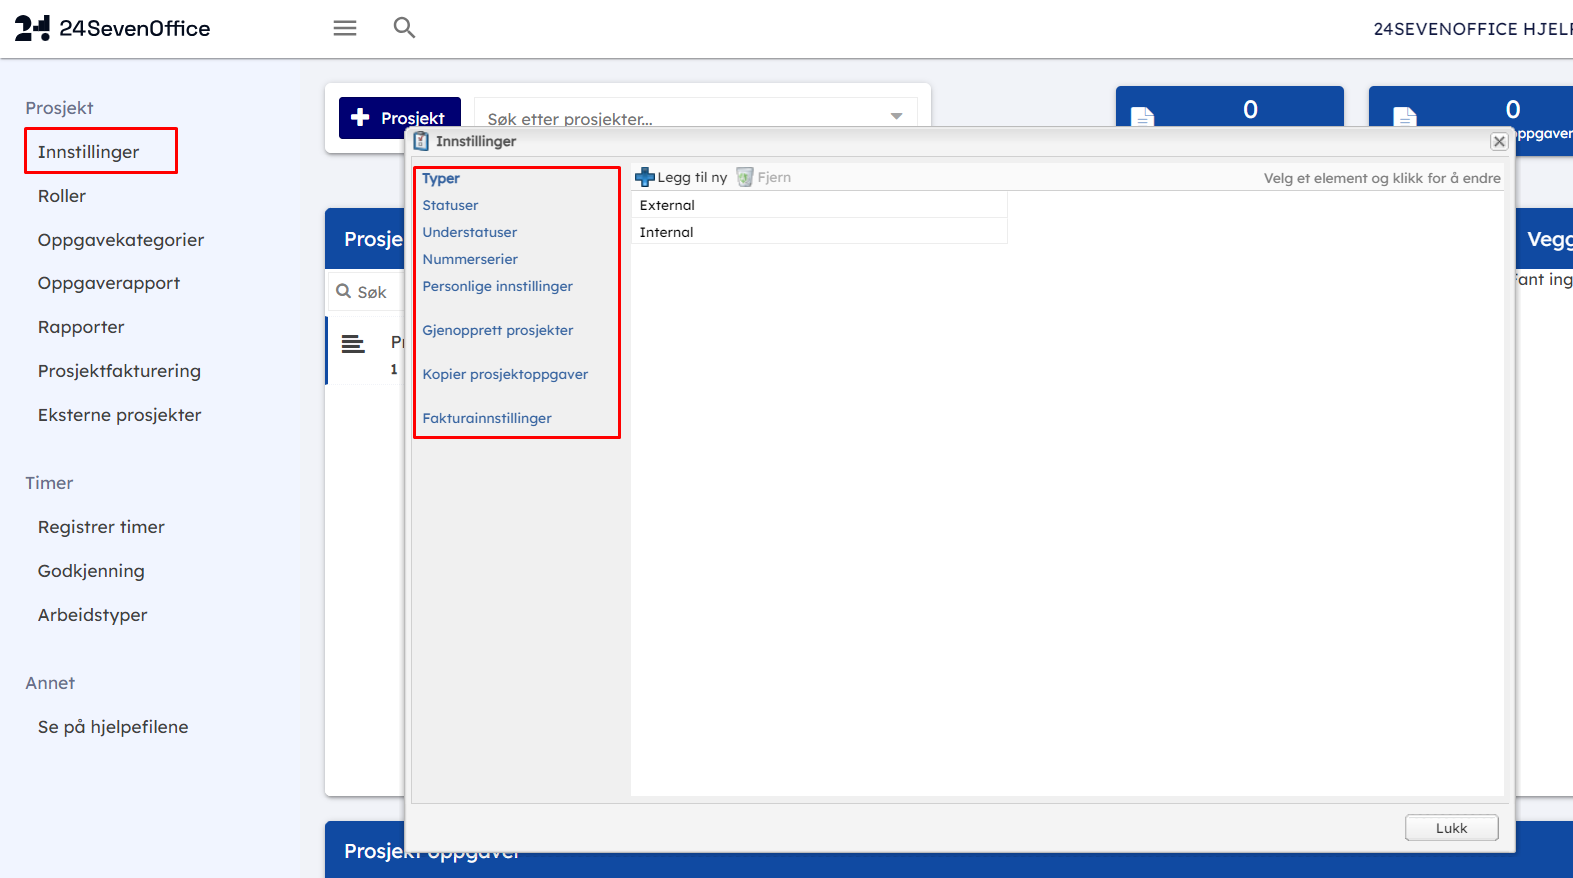The width and height of the screenshot is (1573, 878).
Task: Click Gjenopprett prosjekter link
Action: pyautogui.click(x=497, y=330)
